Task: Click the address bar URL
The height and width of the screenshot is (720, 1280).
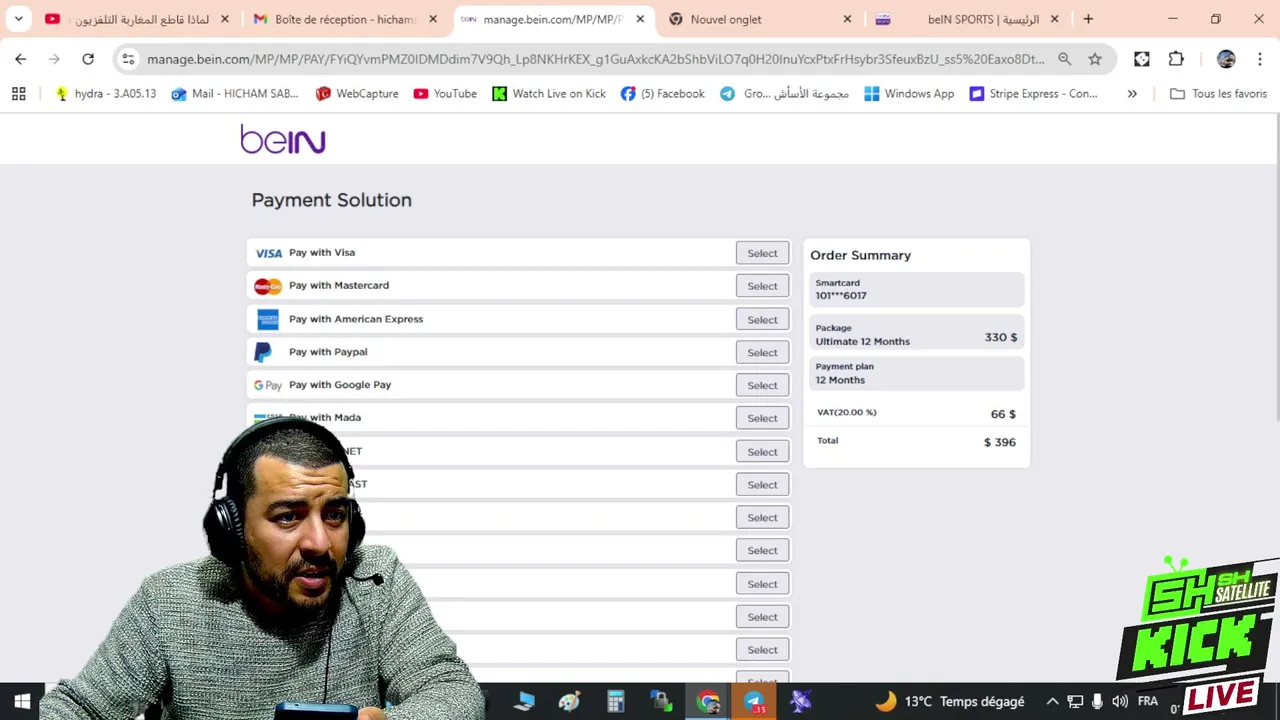Action: [x=595, y=59]
